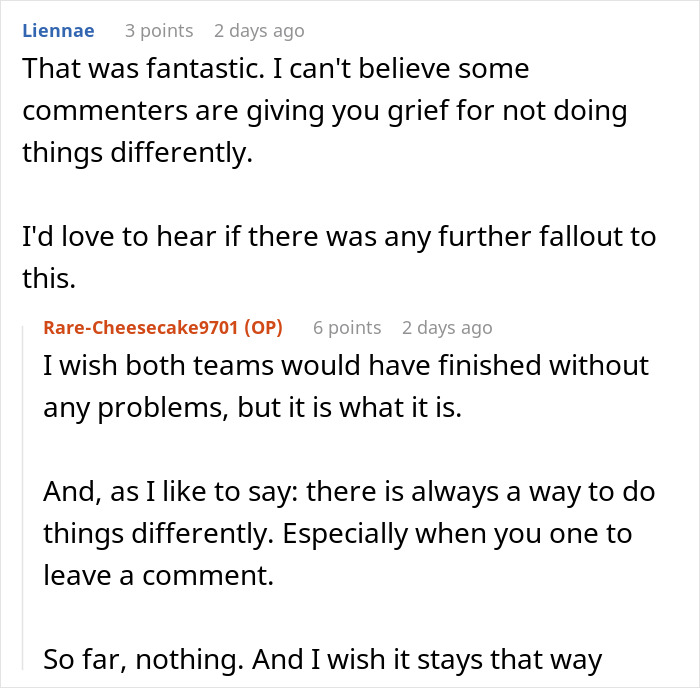Click the line "Especially when you one to"
This screenshot has height=688, width=700.
[x=337, y=533]
